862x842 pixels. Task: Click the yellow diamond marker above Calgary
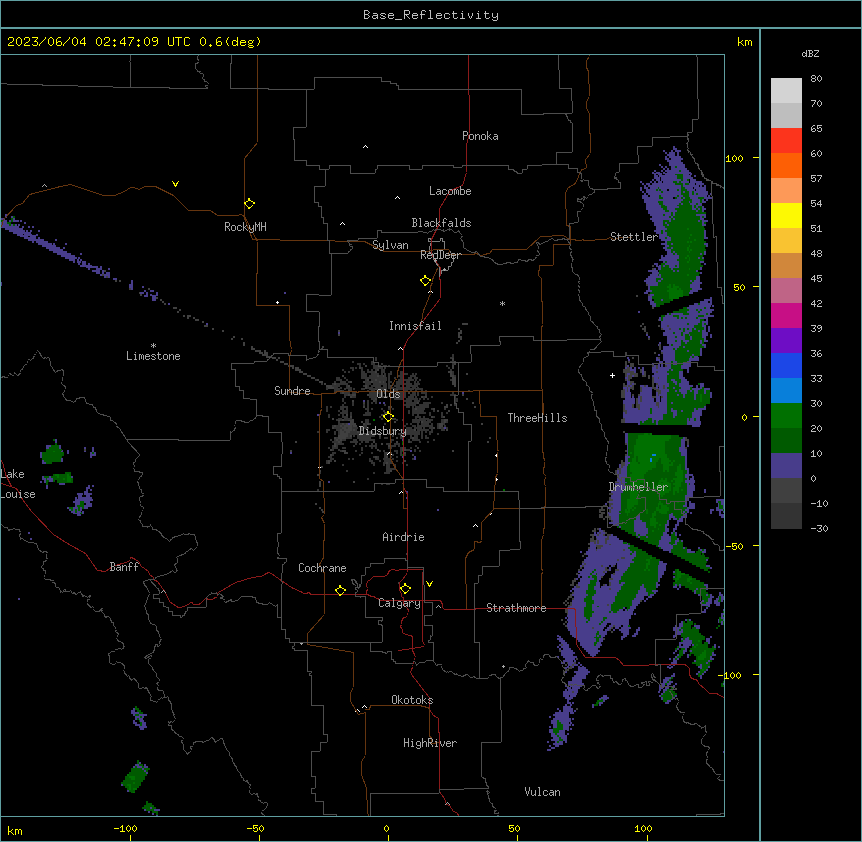pyautogui.click(x=405, y=589)
